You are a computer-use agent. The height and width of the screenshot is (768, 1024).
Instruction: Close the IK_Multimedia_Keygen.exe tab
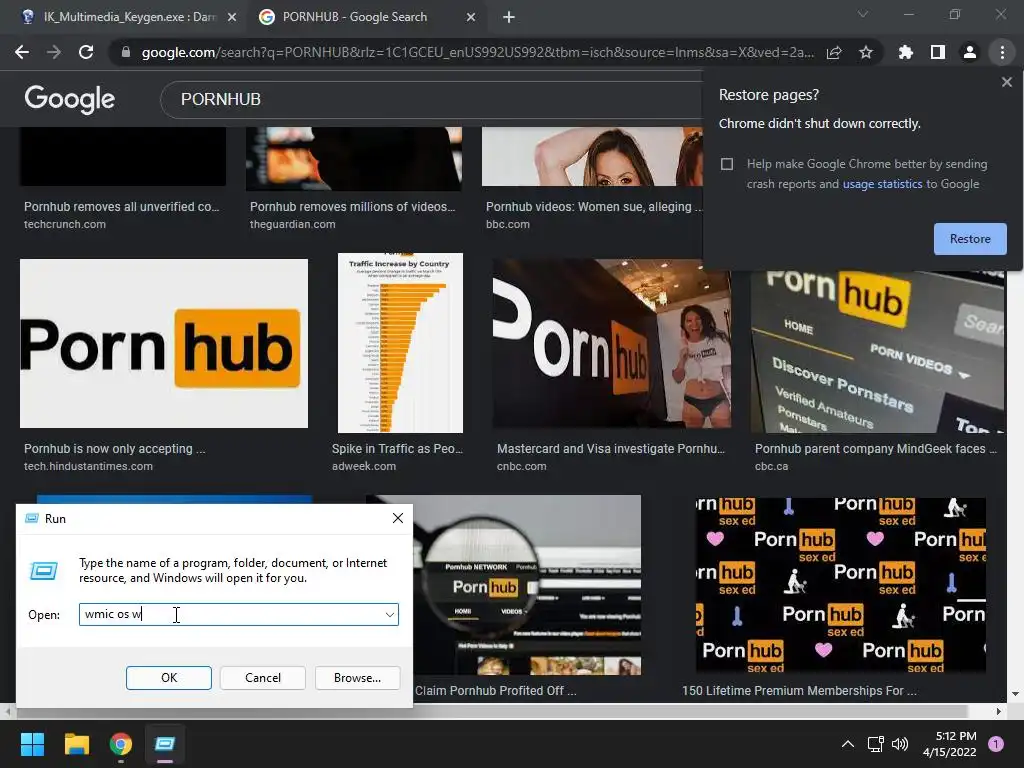(232, 17)
